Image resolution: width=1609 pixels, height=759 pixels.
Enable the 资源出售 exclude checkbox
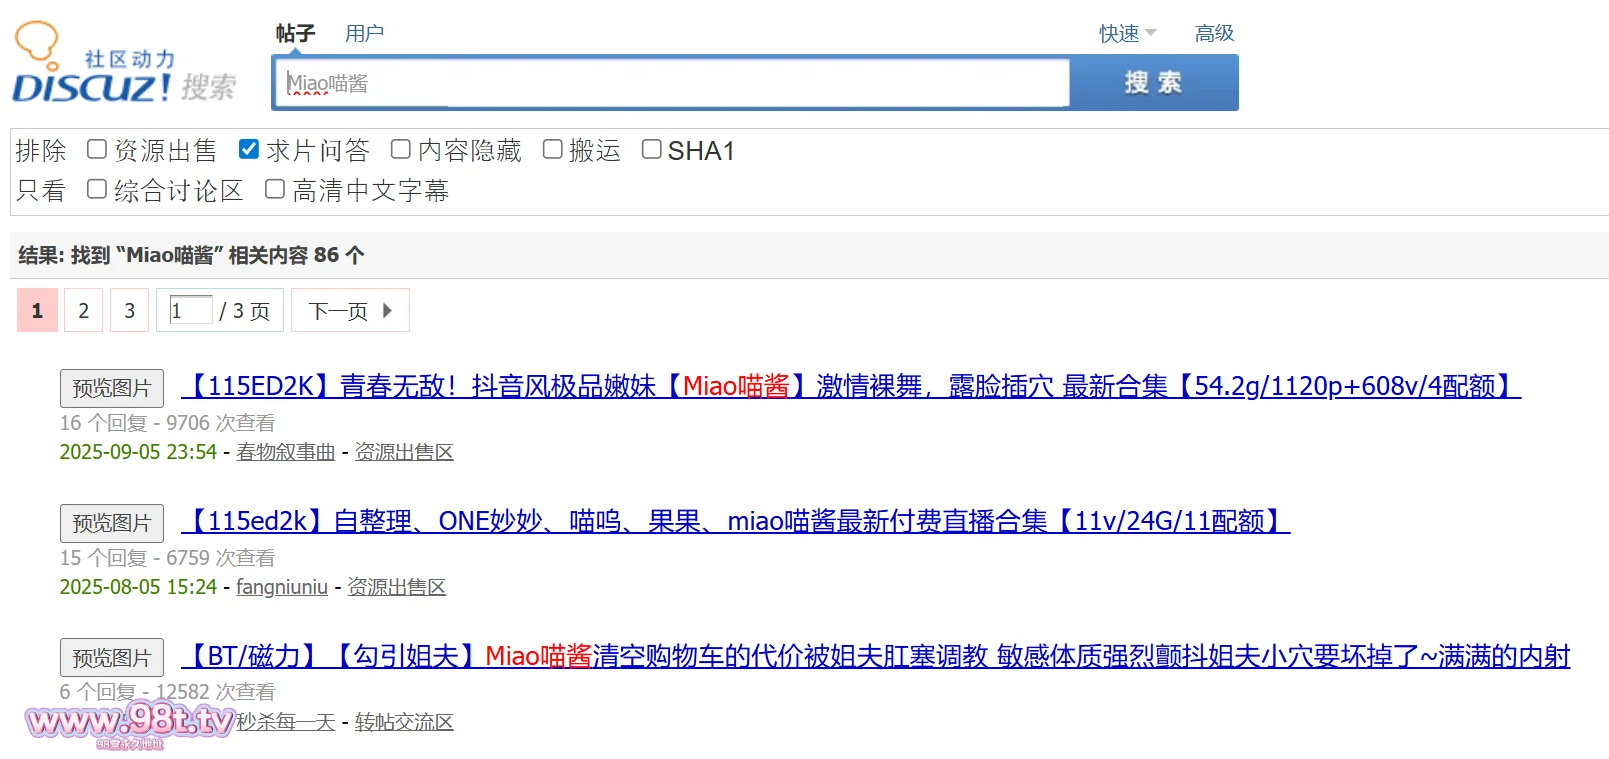point(97,150)
